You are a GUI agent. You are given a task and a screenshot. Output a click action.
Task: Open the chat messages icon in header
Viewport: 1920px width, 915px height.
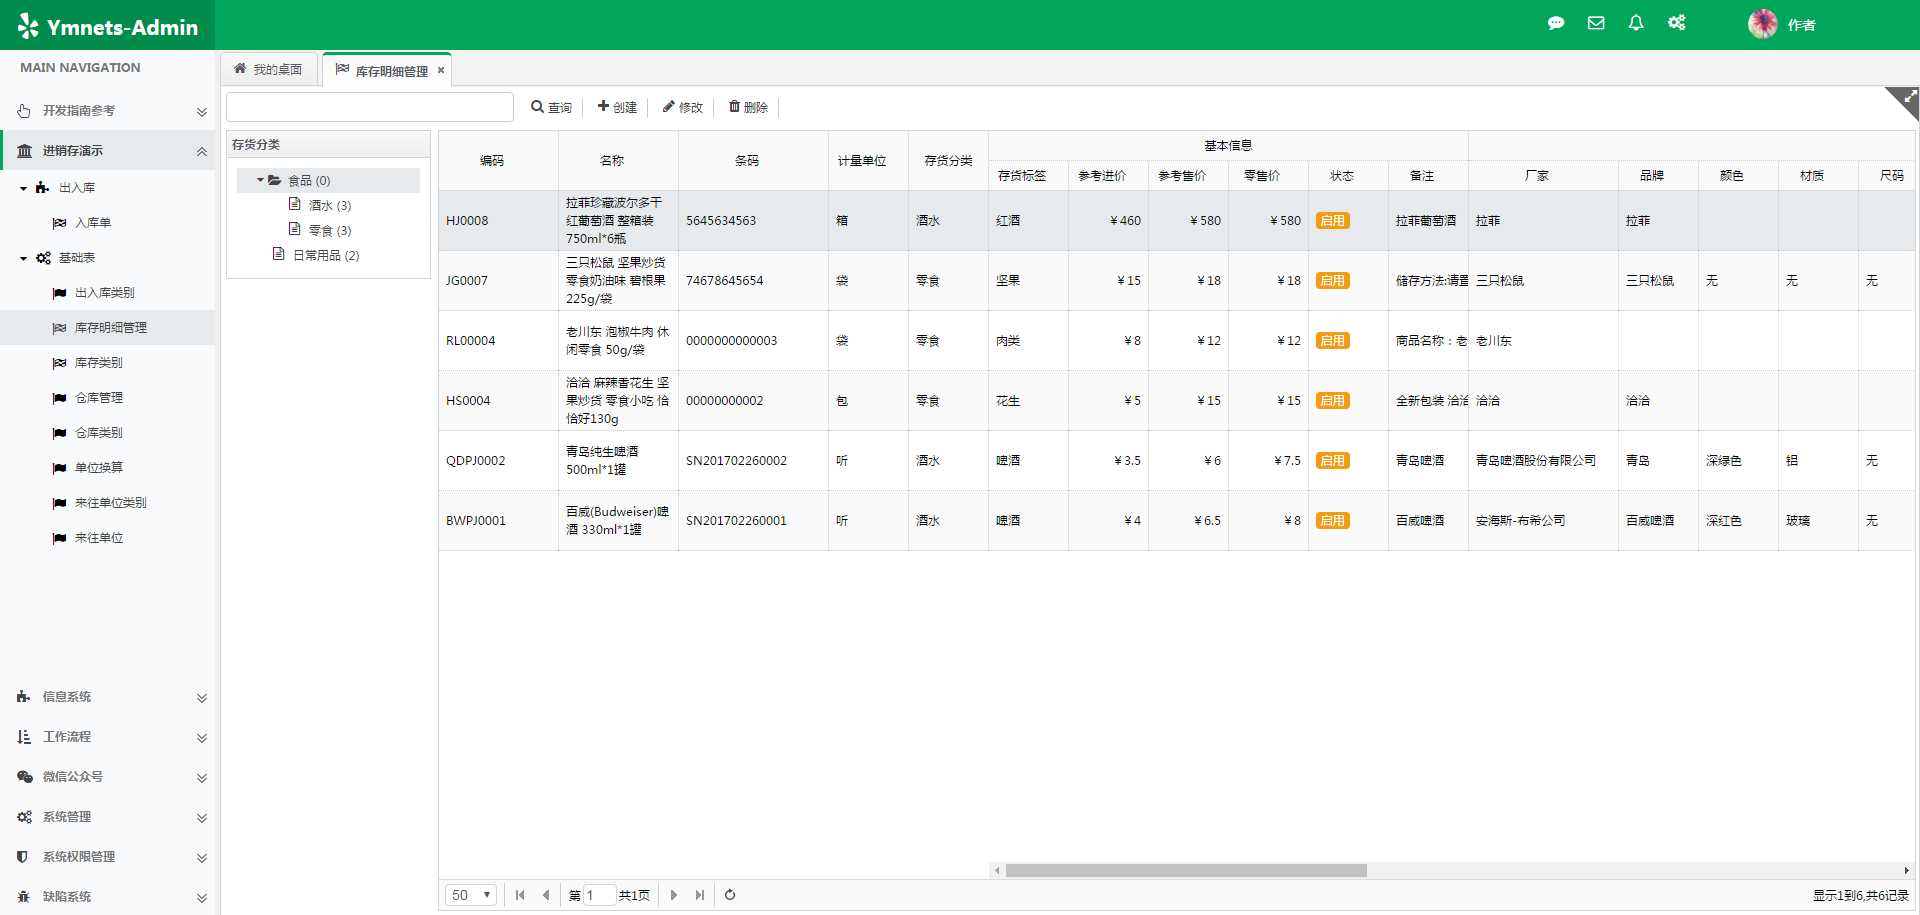pyautogui.click(x=1556, y=23)
